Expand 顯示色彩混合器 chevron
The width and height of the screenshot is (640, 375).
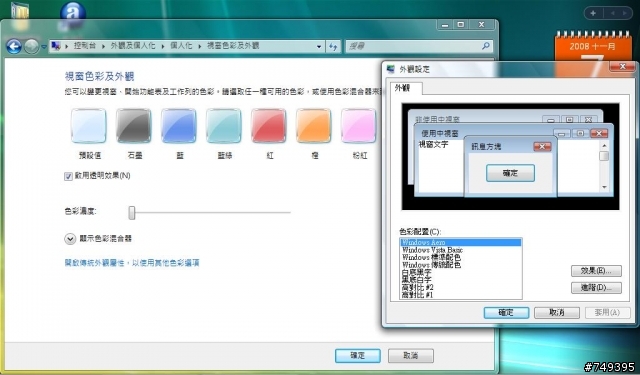click(70, 239)
